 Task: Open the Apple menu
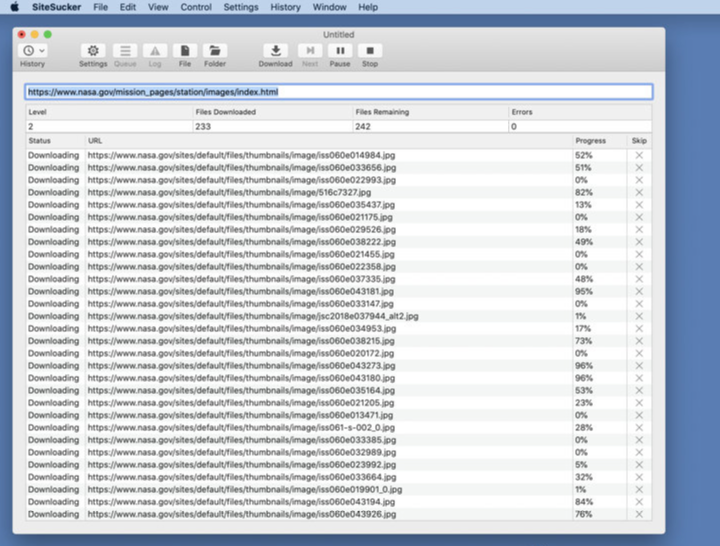[x=14, y=7]
